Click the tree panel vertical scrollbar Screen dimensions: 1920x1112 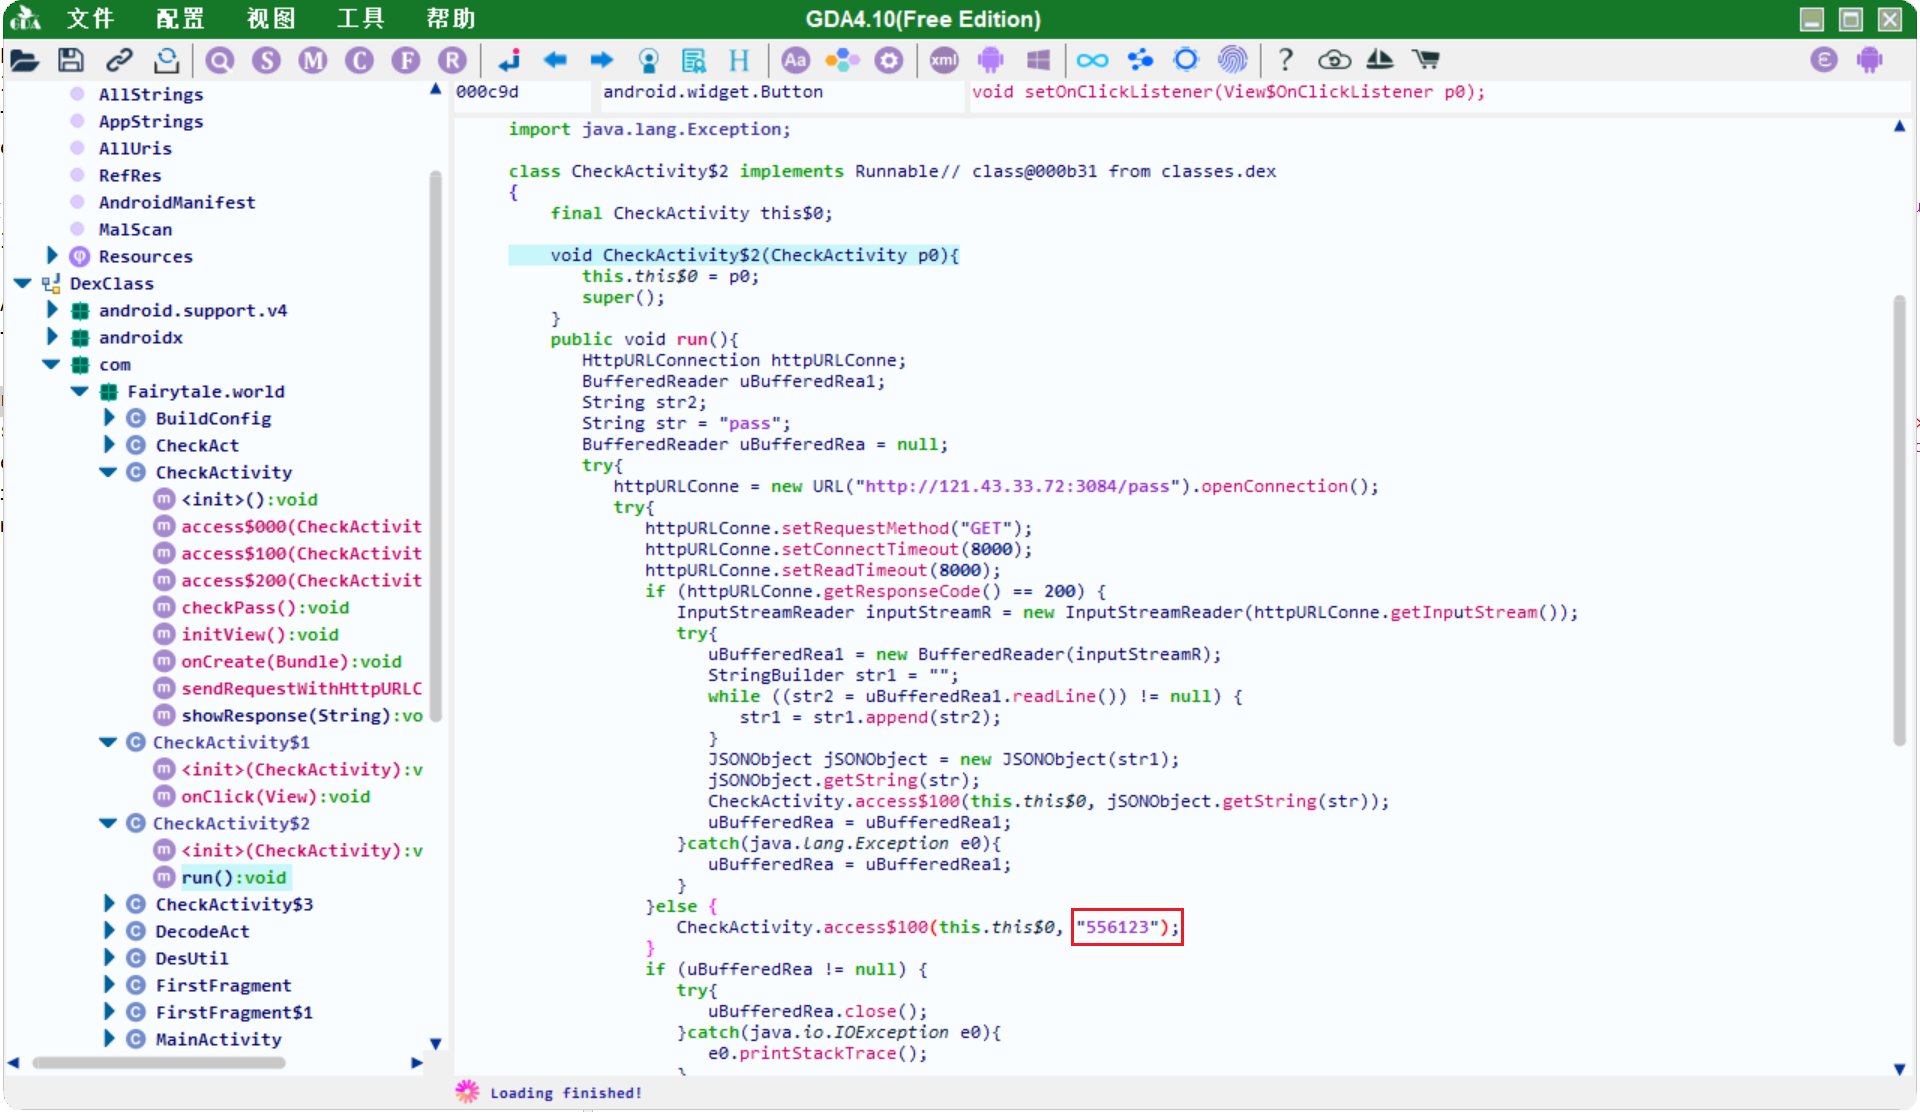tap(435, 445)
